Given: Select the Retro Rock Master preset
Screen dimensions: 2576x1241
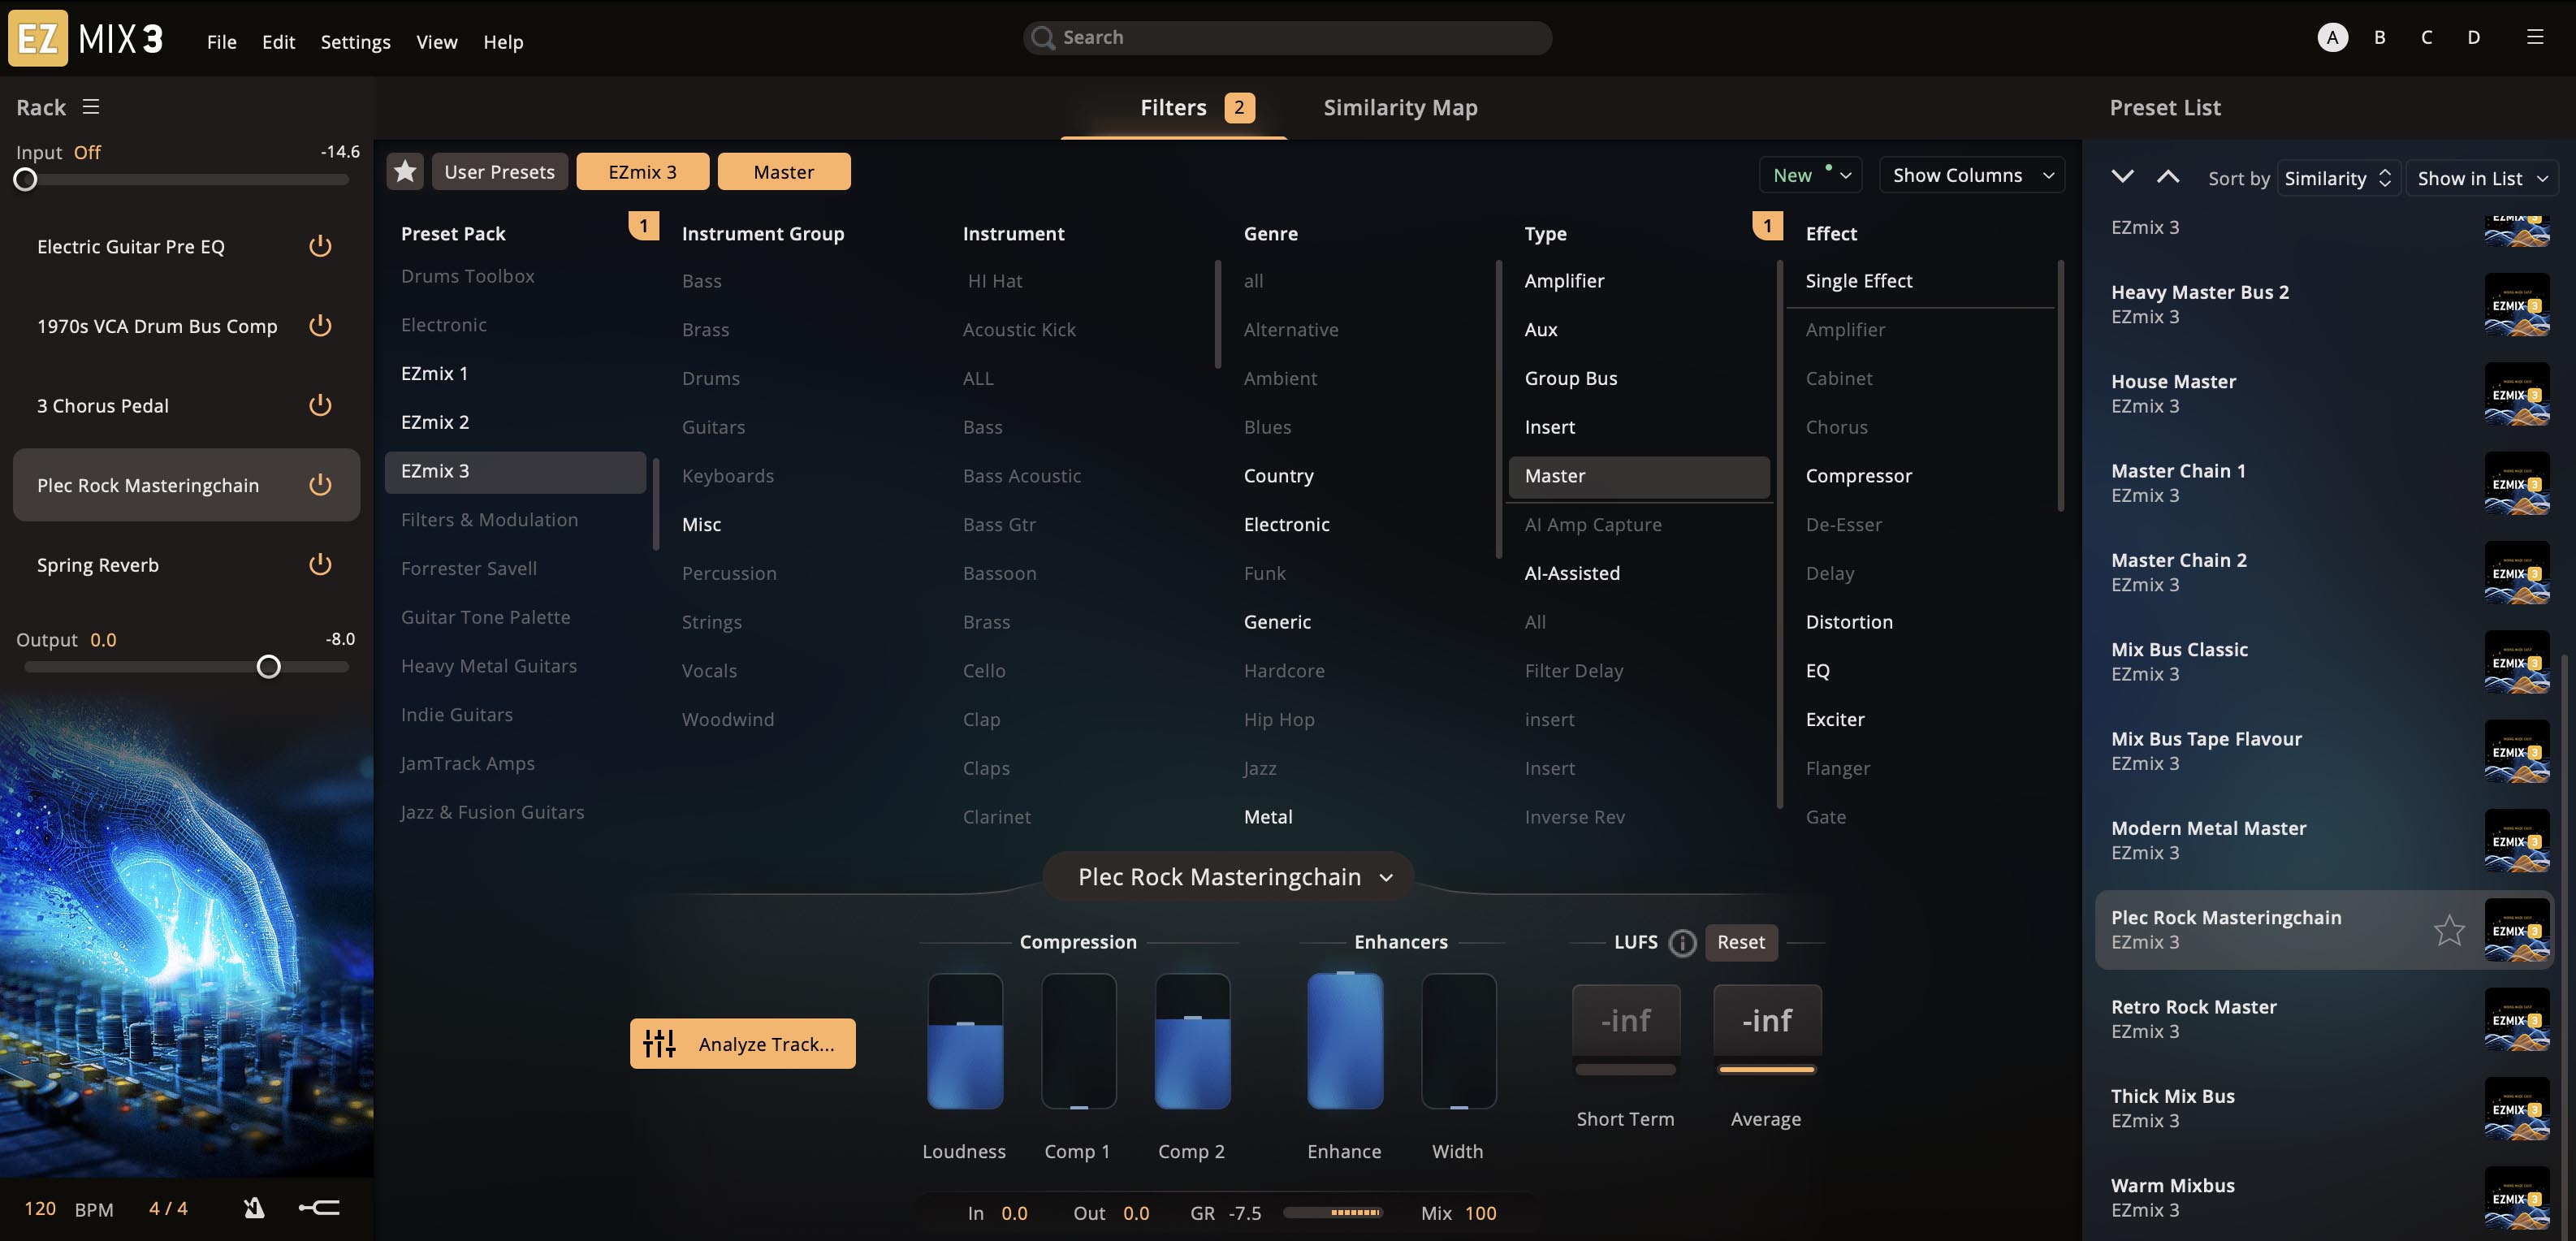Looking at the screenshot, I should [x=2324, y=1019].
